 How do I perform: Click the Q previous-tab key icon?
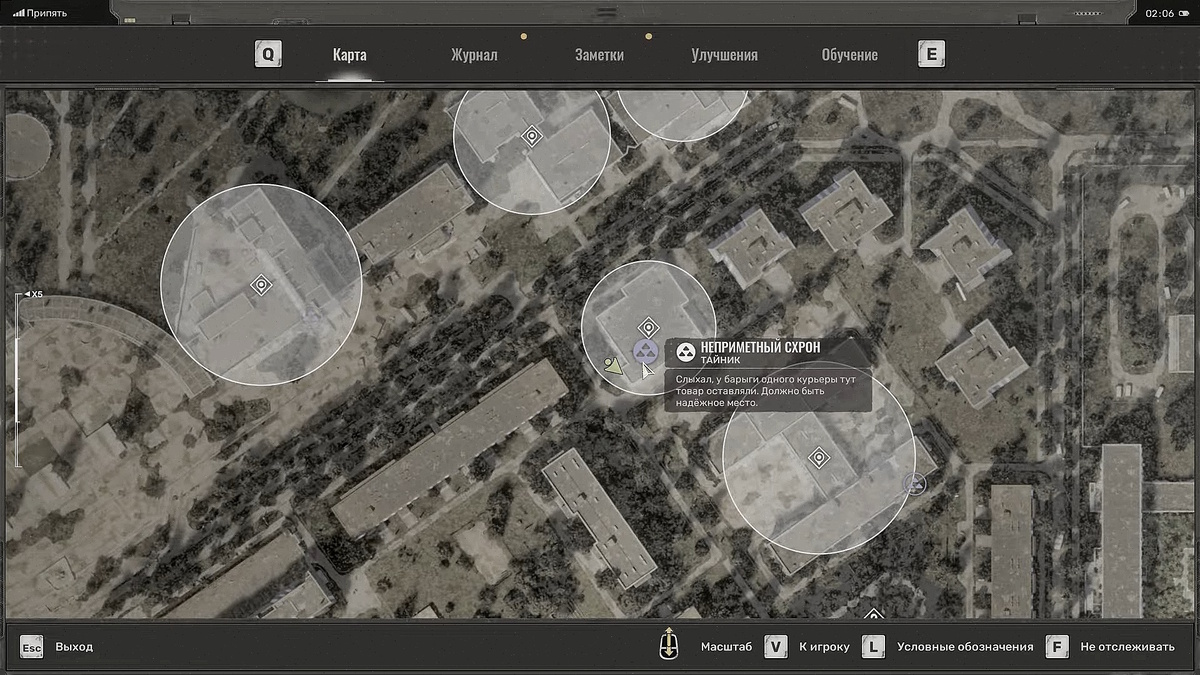pyautogui.click(x=268, y=54)
